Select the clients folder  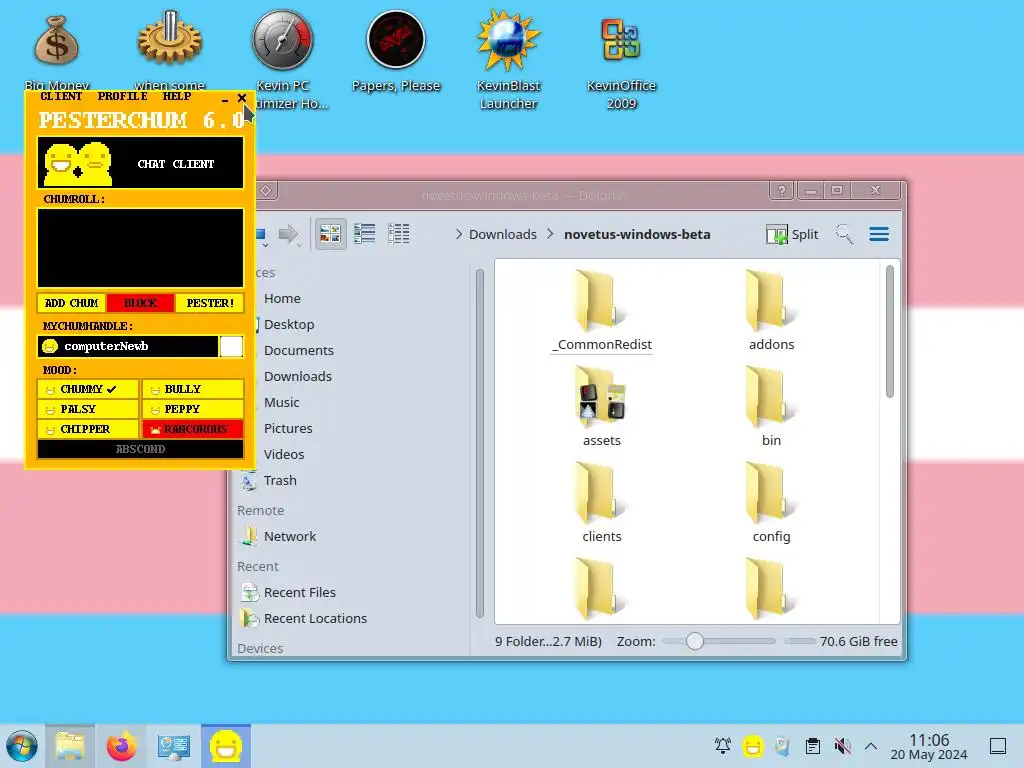[x=601, y=502]
